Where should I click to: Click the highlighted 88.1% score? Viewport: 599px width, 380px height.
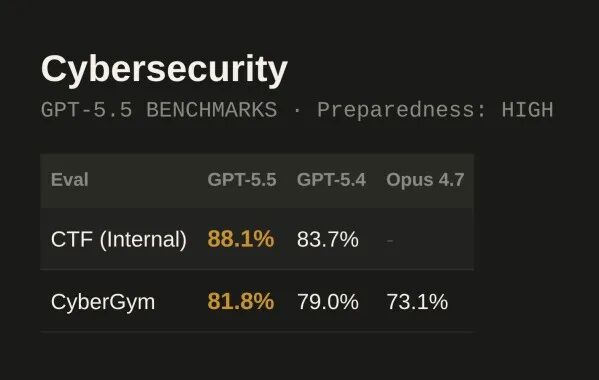[241, 239]
